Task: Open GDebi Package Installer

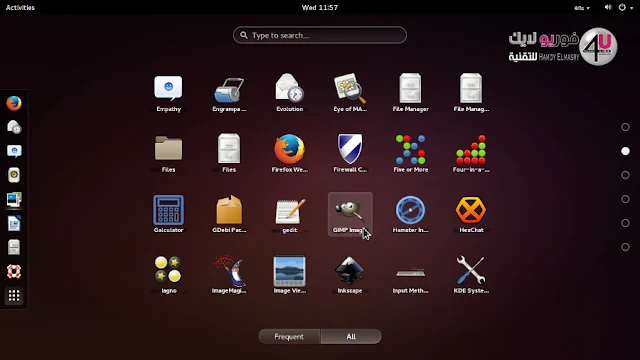Action: (x=229, y=214)
